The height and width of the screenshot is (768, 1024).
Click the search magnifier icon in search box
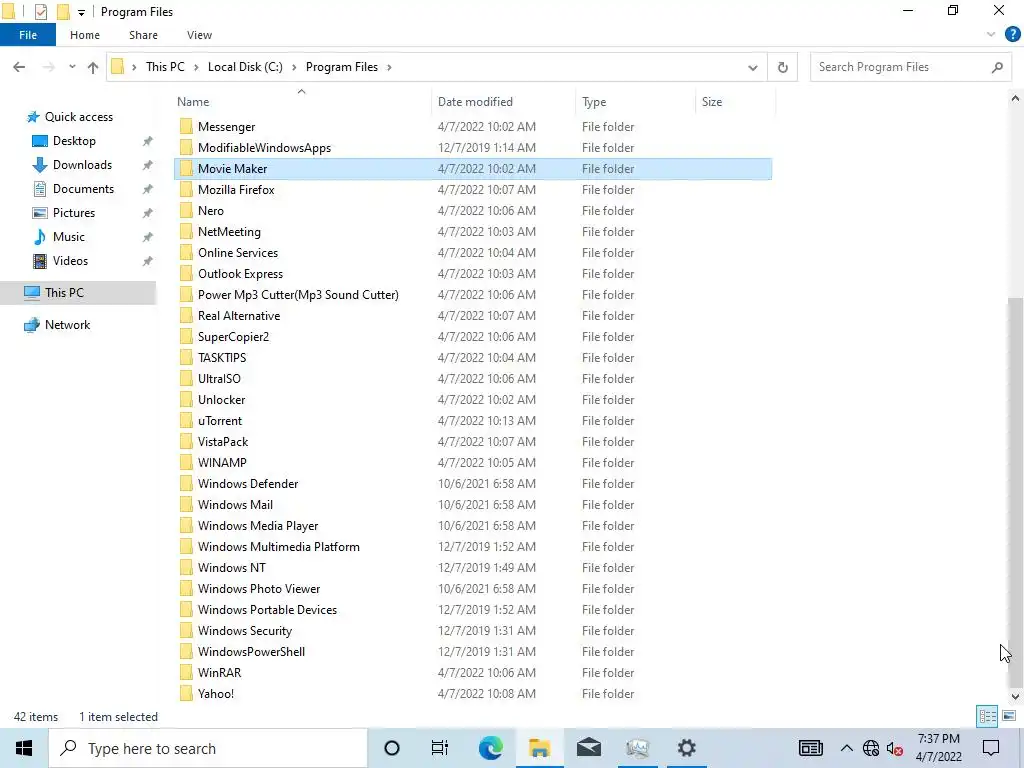coord(997,67)
